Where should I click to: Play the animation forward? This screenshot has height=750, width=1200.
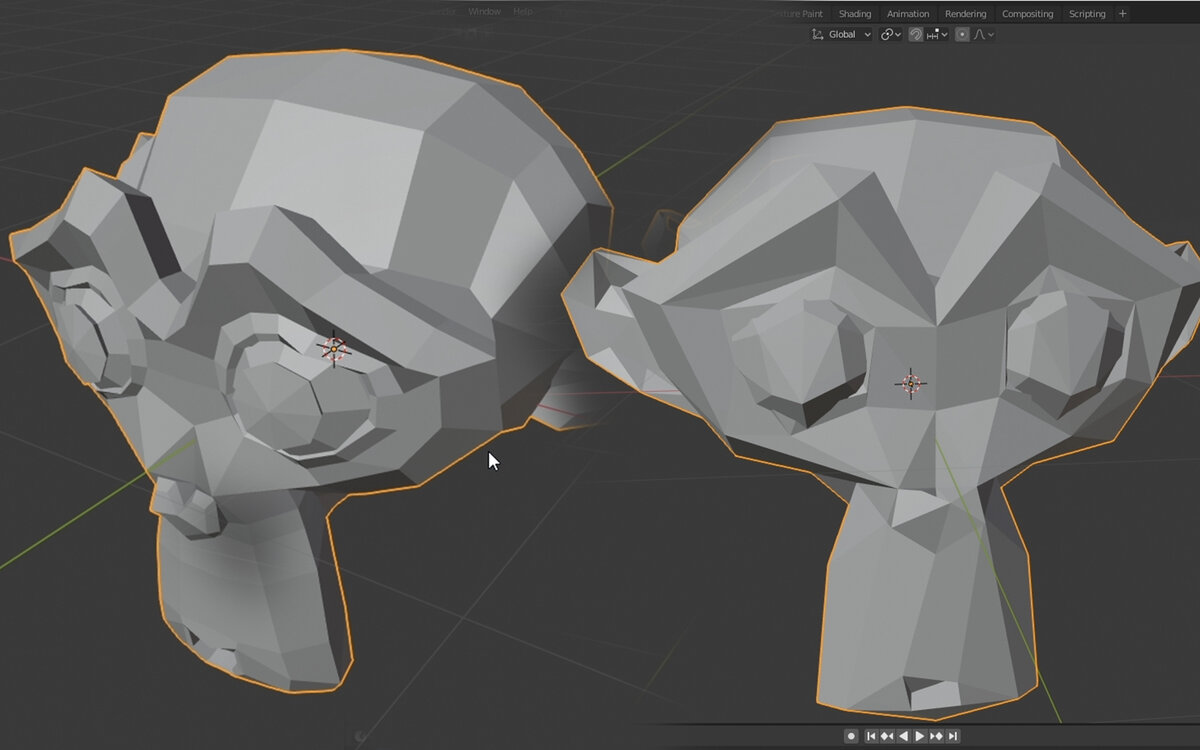pyautogui.click(x=920, y=736)
